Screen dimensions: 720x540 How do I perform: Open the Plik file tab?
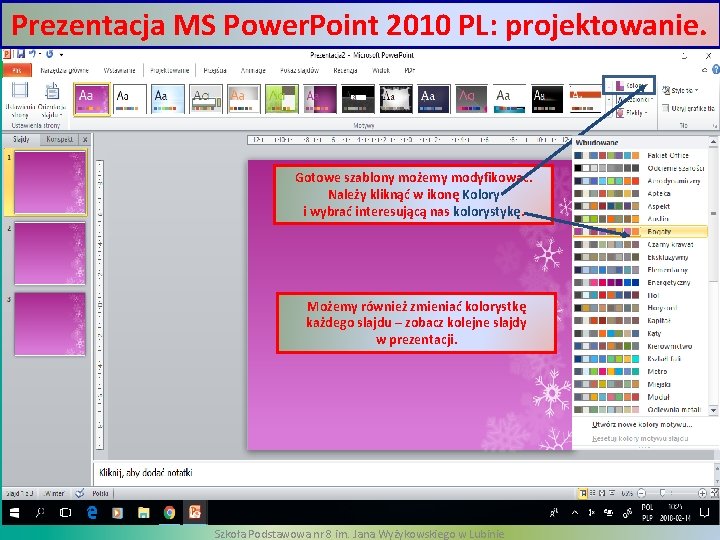(x=17, y=70)
